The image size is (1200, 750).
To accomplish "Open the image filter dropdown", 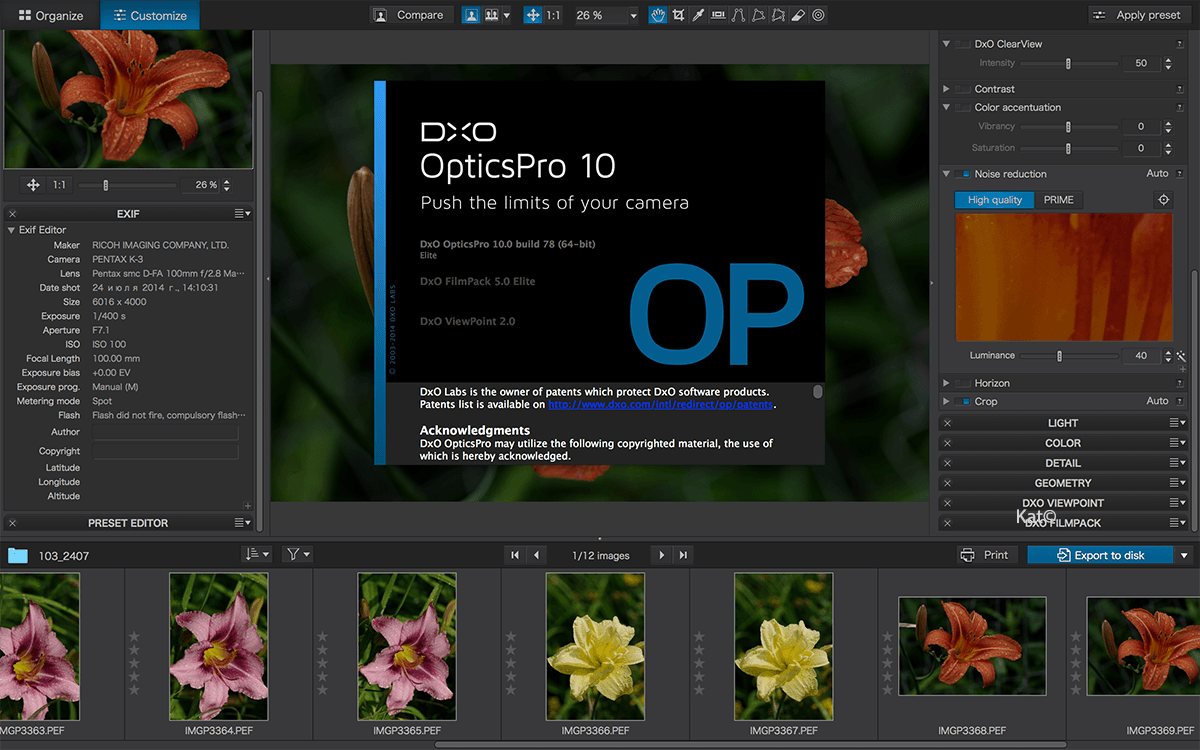I will (x=297, y=554).
